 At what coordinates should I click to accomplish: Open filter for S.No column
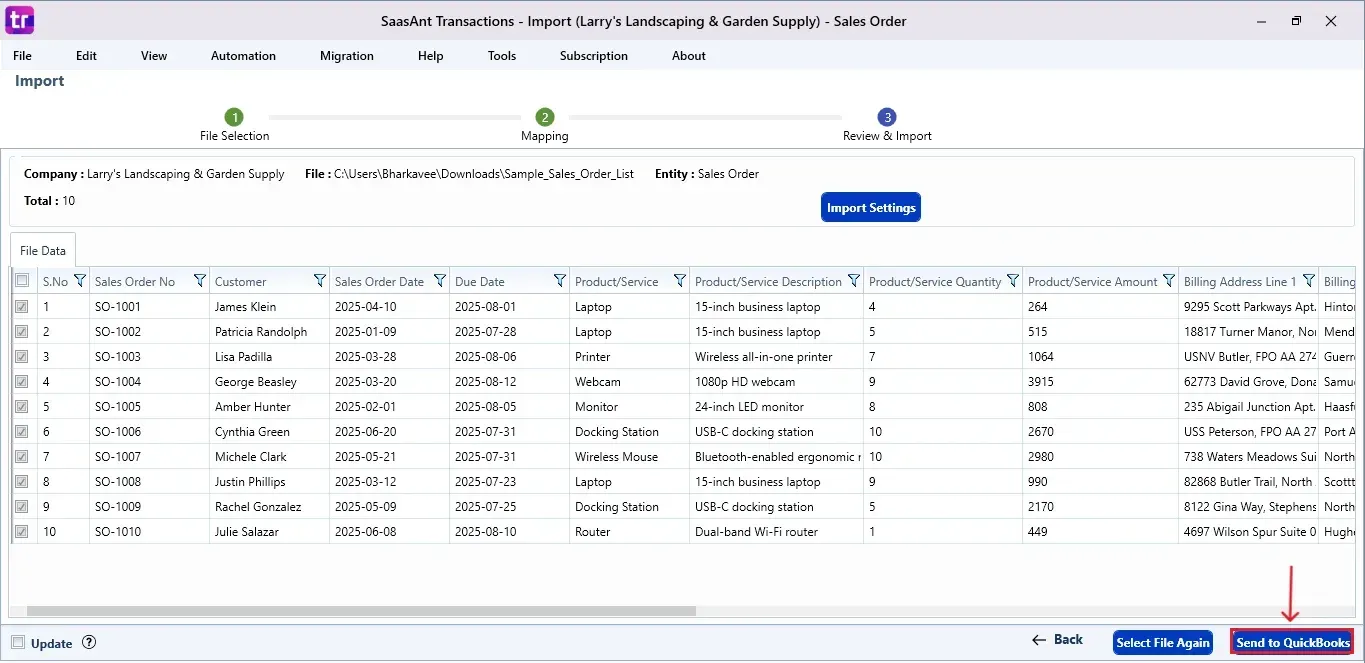tap(81, 281)
